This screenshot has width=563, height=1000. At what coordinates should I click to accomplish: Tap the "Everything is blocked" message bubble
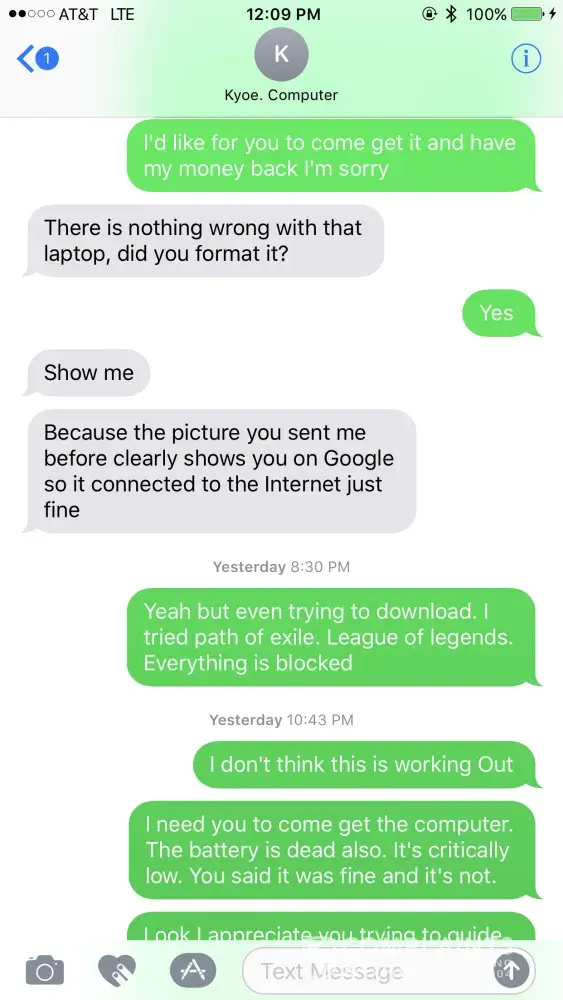334,637
